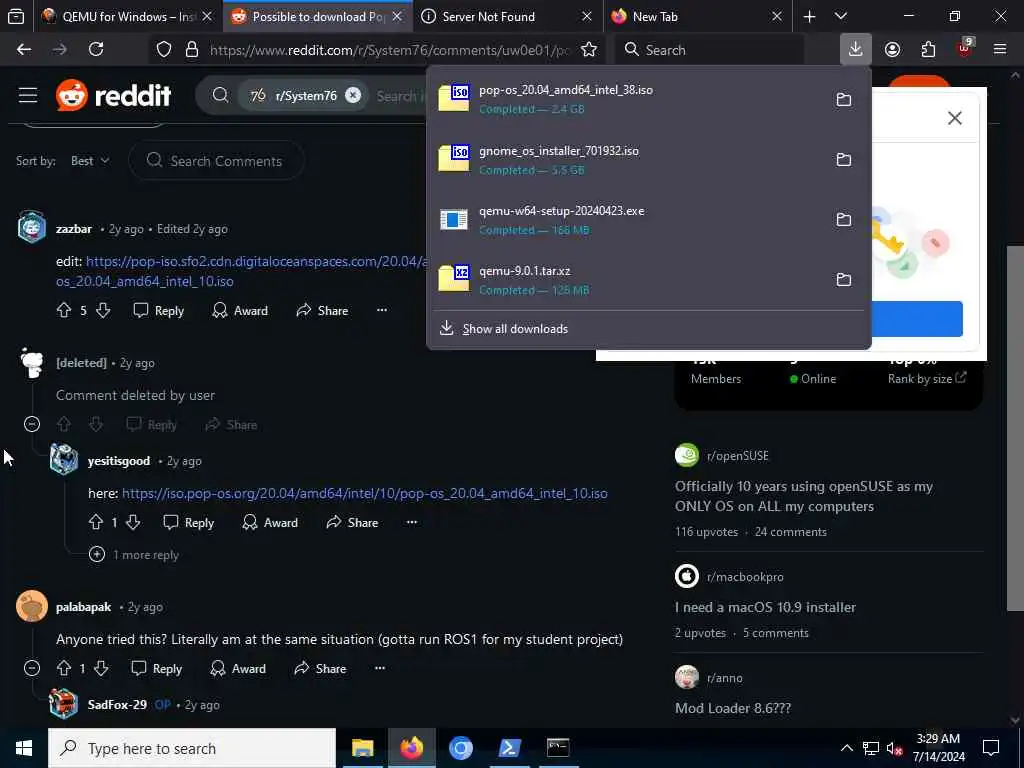Image resolution: width=1024 pixels, height=768 pixels.
Task: Open qemu-9.0.1.tar.xz download entry
Action: [628, 280]
